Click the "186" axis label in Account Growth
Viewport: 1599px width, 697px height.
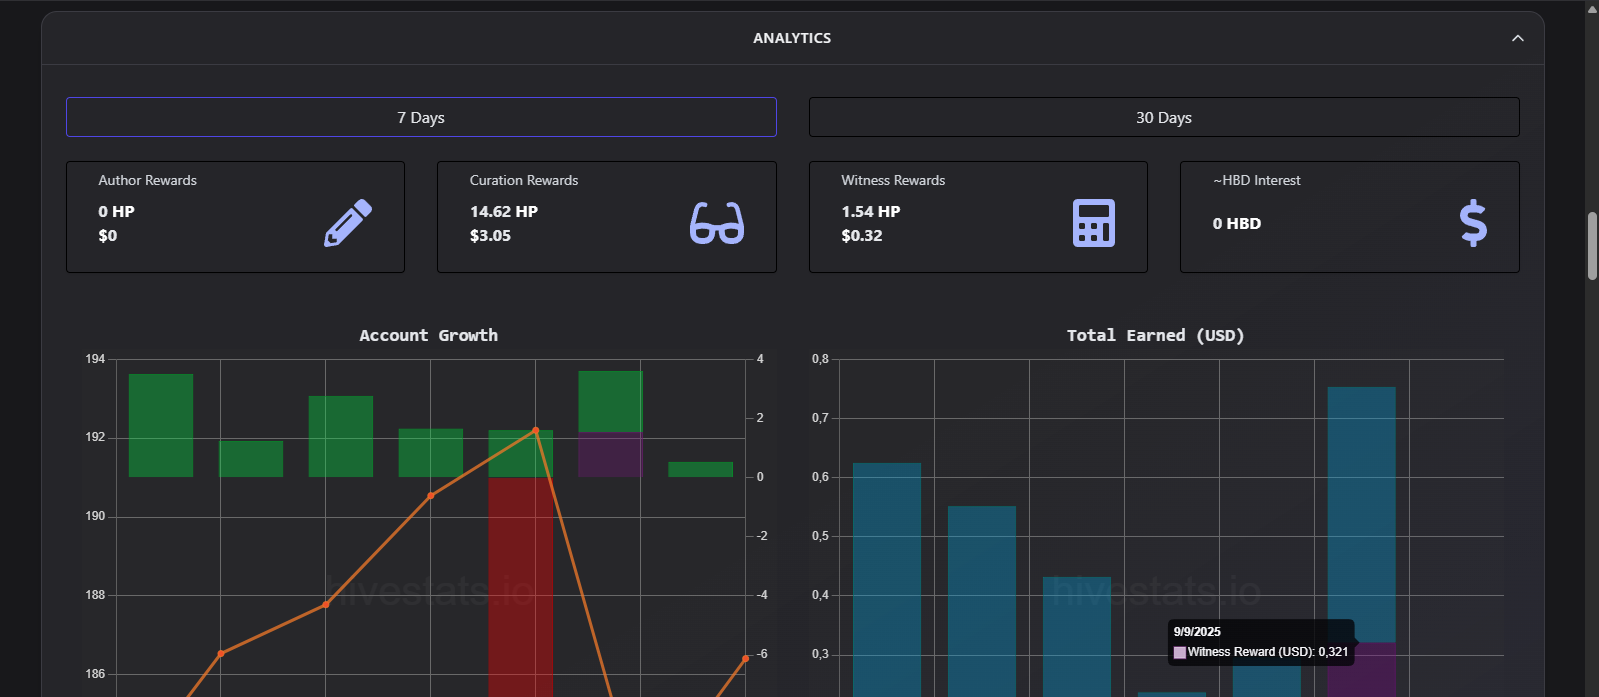tap(95, 674)
